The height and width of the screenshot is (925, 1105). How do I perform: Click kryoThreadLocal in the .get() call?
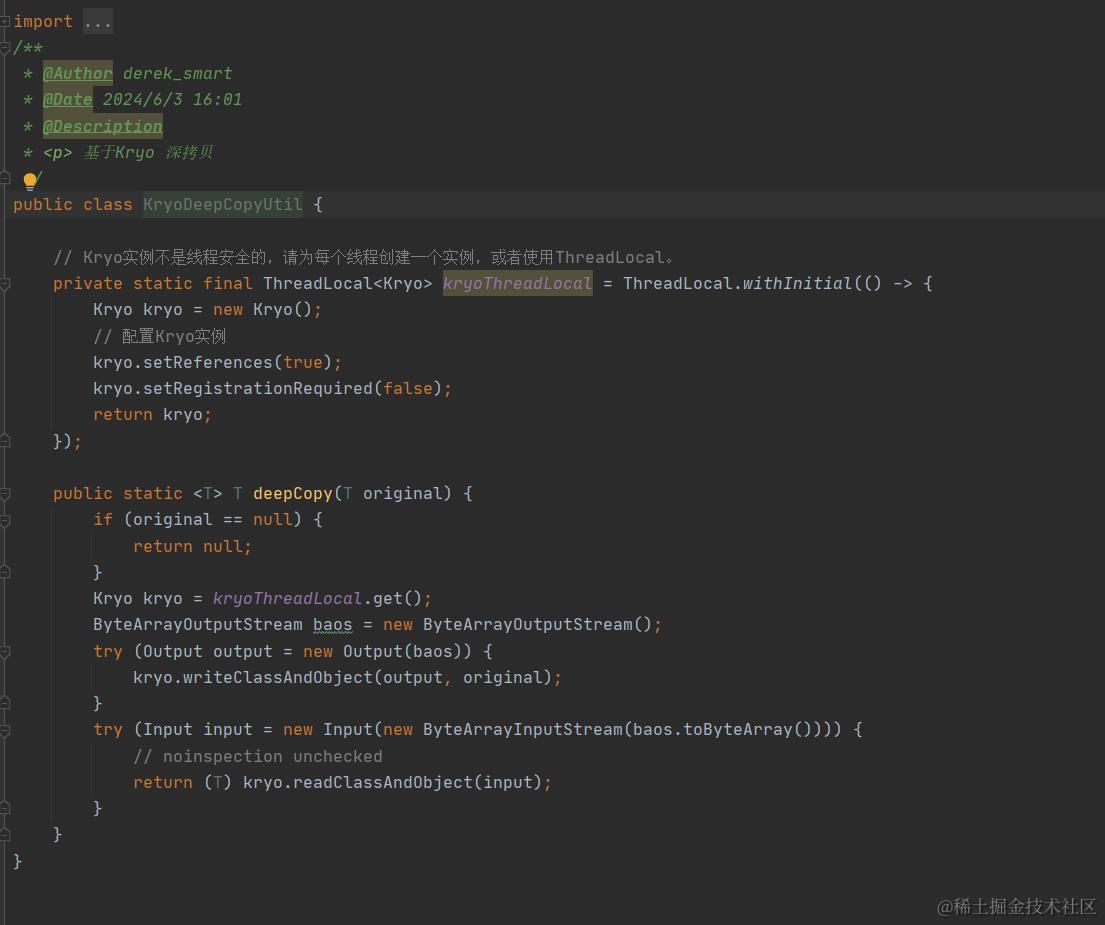[x=288, y=598]
